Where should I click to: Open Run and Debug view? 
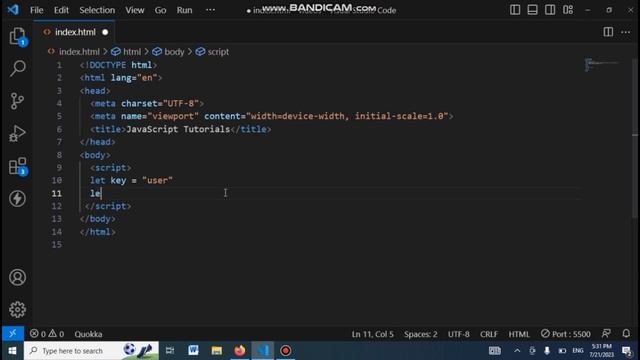18,133
